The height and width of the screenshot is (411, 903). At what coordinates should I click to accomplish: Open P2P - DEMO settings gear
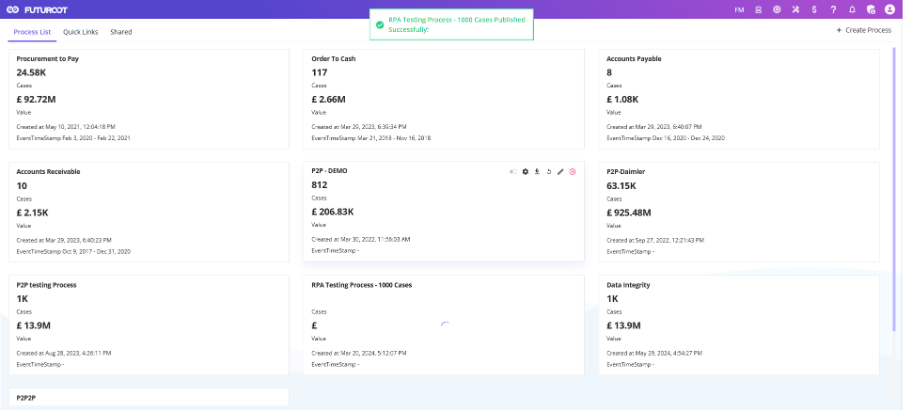tap(525, 172)
